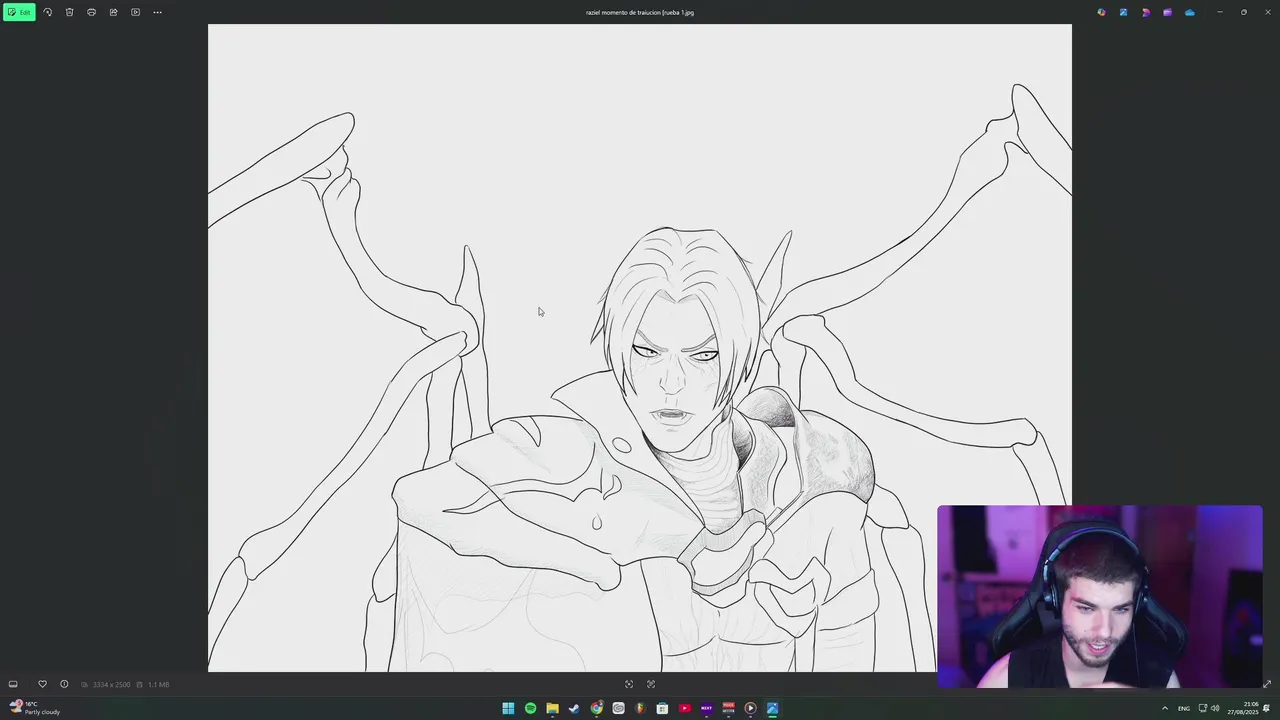Open the volume control in system tray
Screen dimensions: 1280x720
pyautogui.click(x=1215, y=708)
